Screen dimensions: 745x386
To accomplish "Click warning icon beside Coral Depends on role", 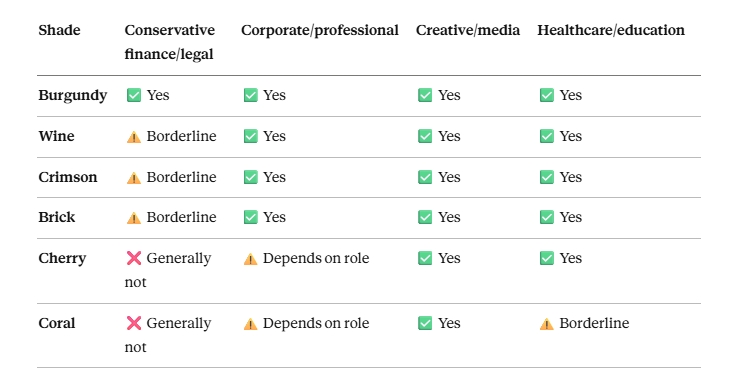I will [x=250, y=324].
